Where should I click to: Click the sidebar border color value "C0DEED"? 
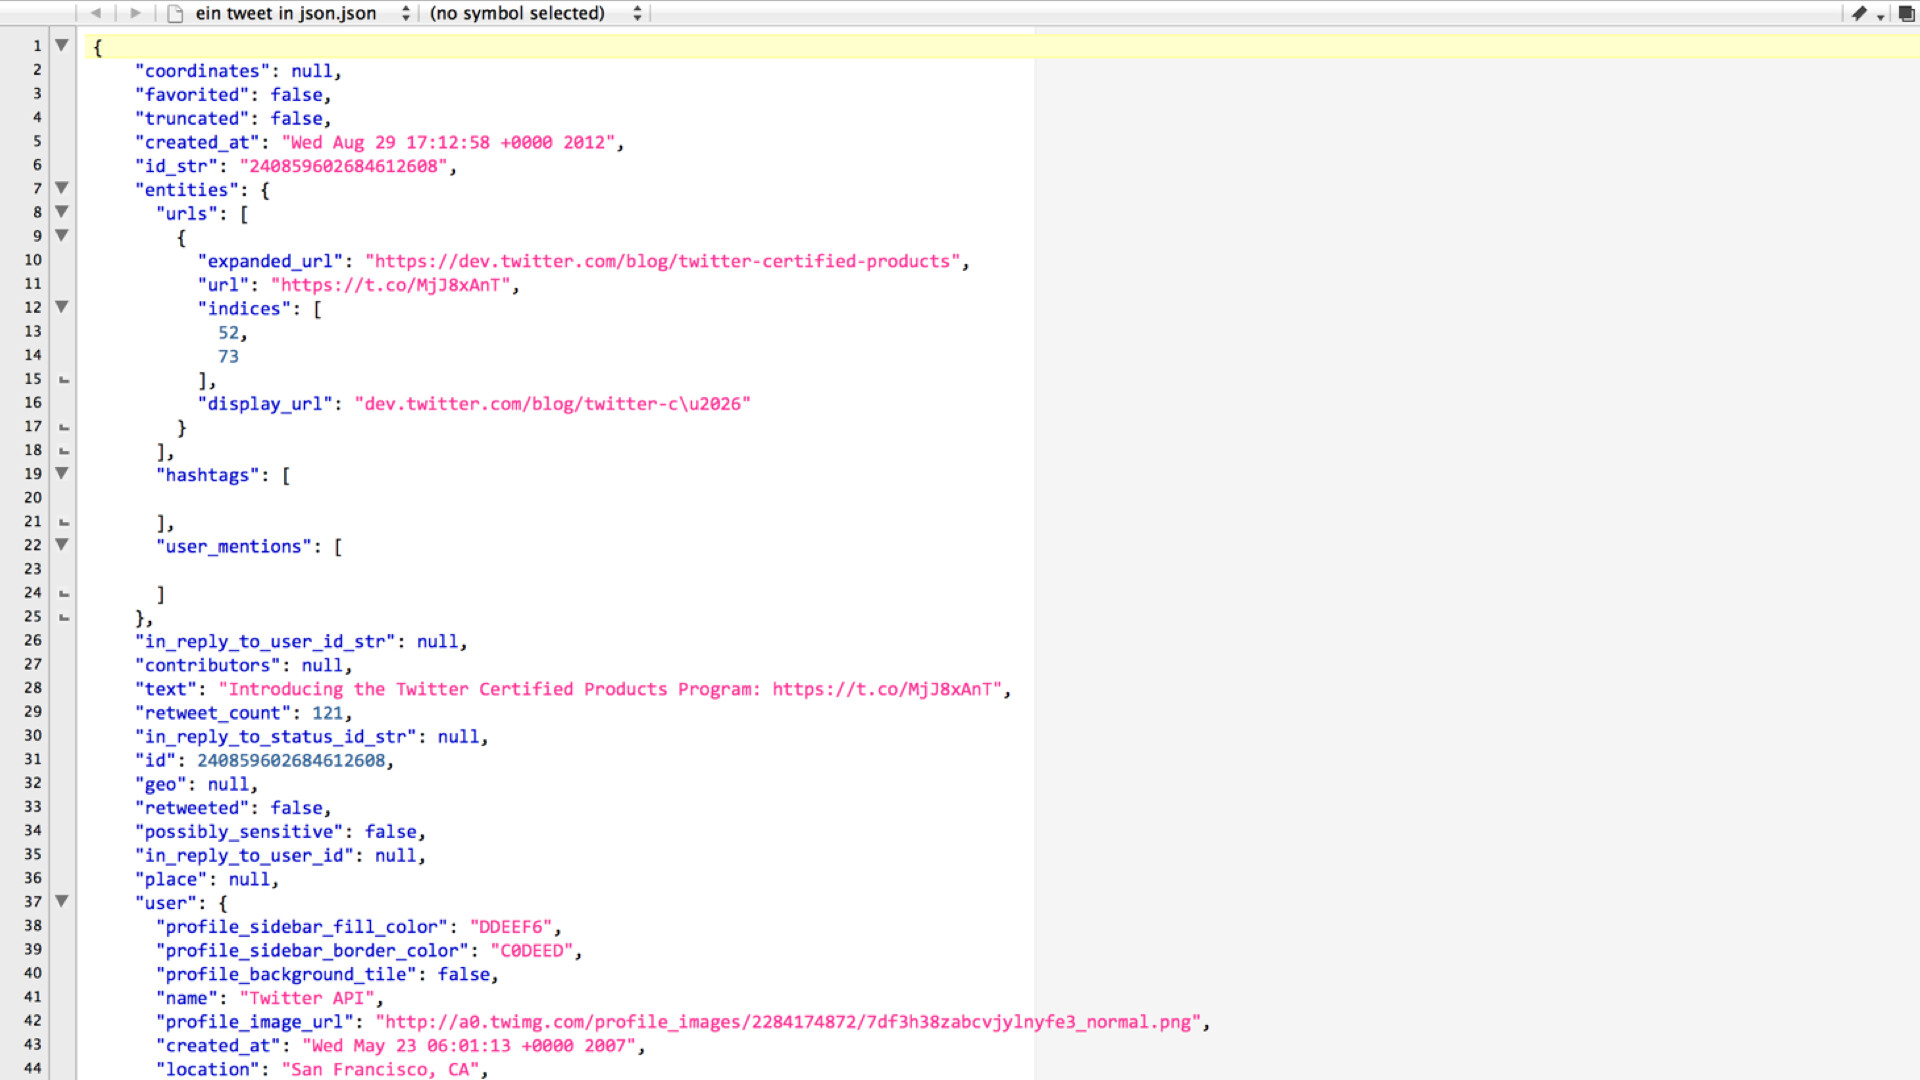pyautogui.click(x=532, y=951)
